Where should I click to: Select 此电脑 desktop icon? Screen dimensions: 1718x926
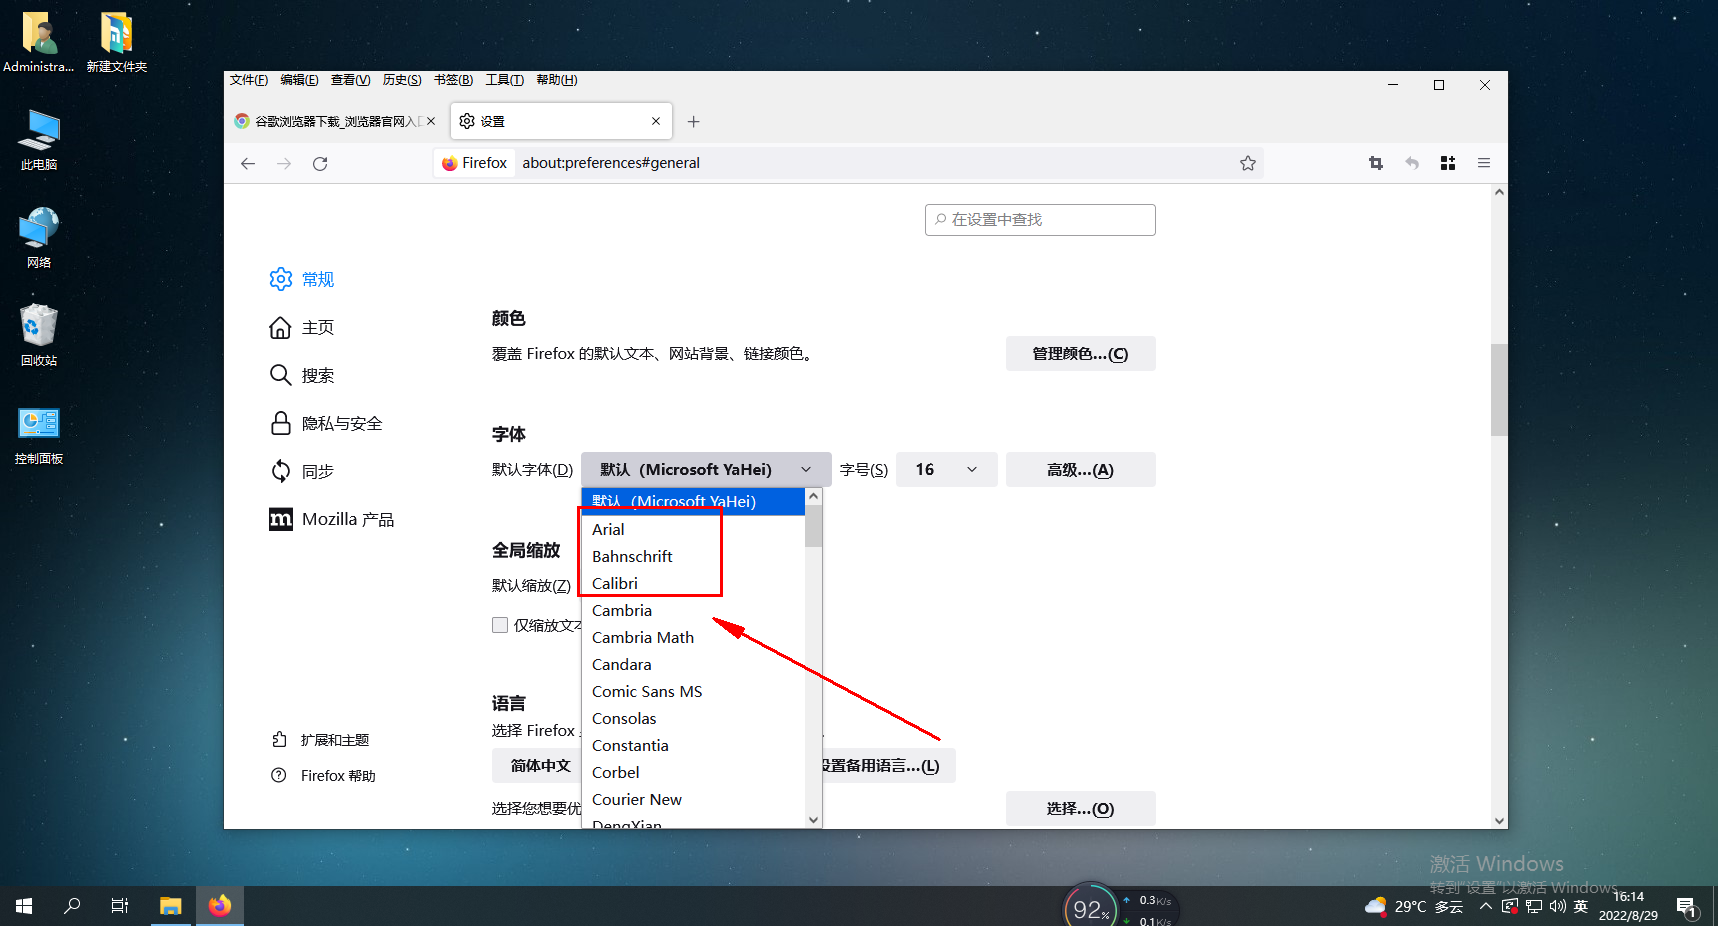pos(39,140)
